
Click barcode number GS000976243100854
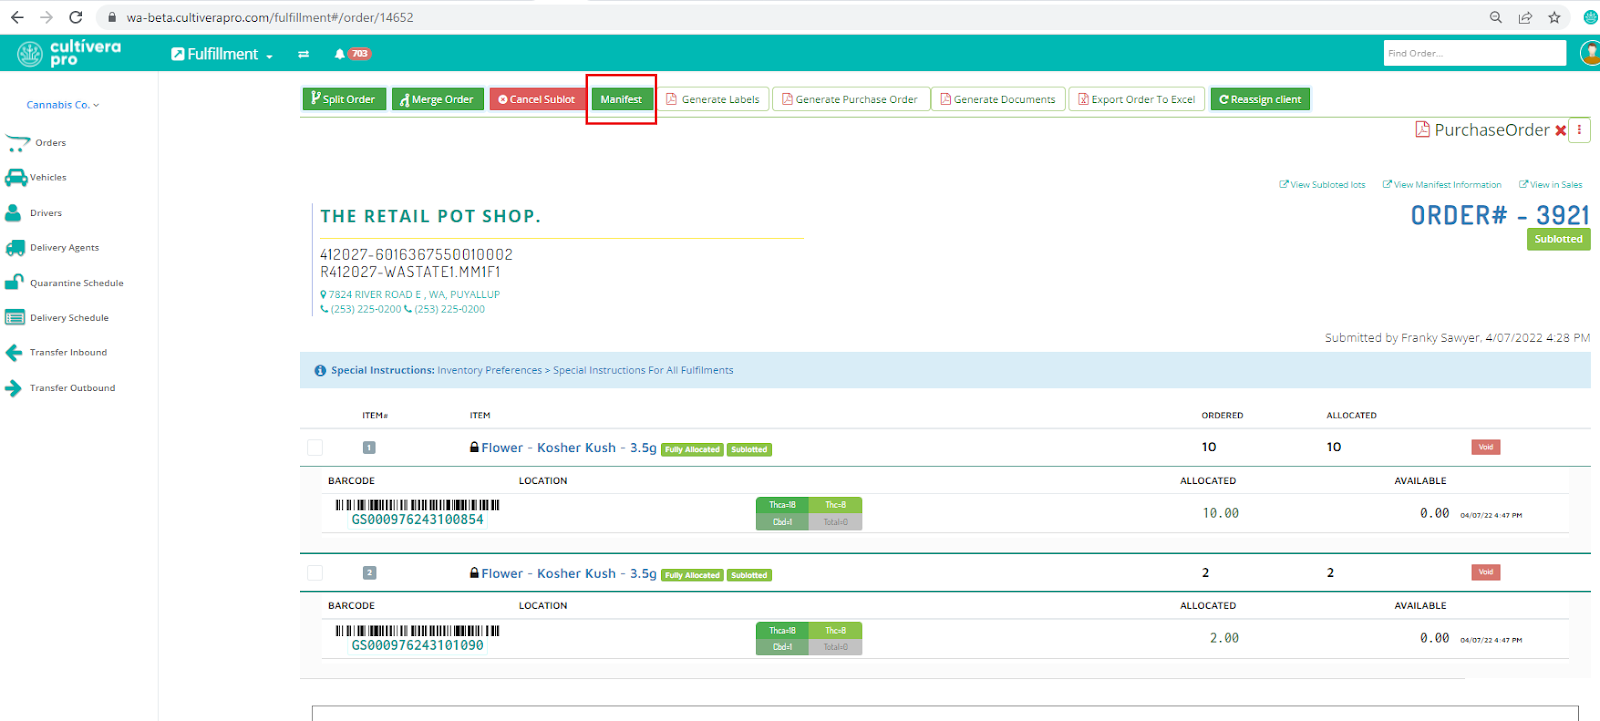pyautogui.click(x=417, y=520)
